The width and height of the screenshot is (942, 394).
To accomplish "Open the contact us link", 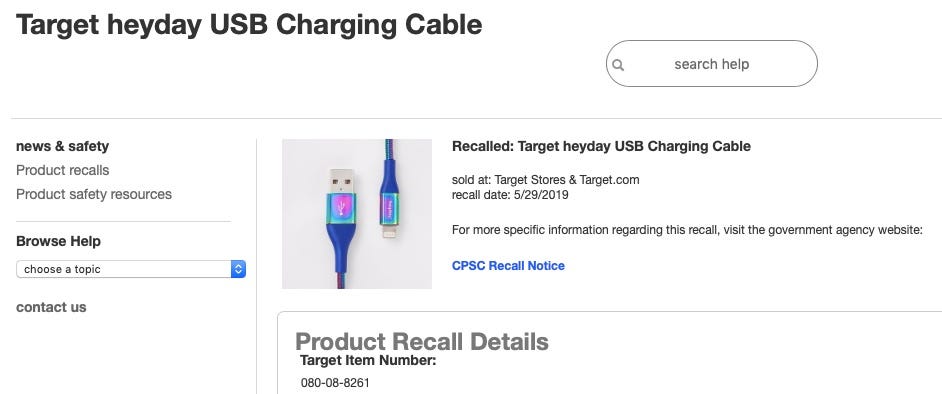I will 51,307.
